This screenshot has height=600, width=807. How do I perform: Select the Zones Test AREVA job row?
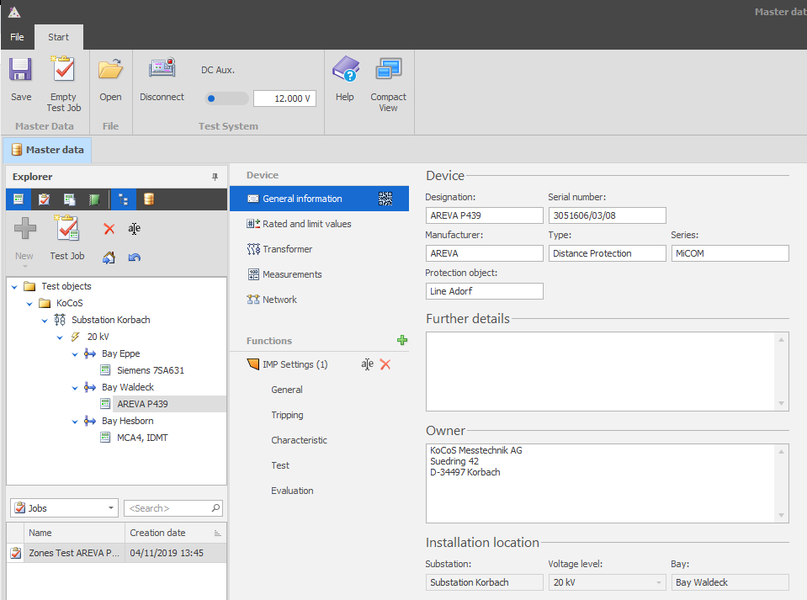point(116,553)
